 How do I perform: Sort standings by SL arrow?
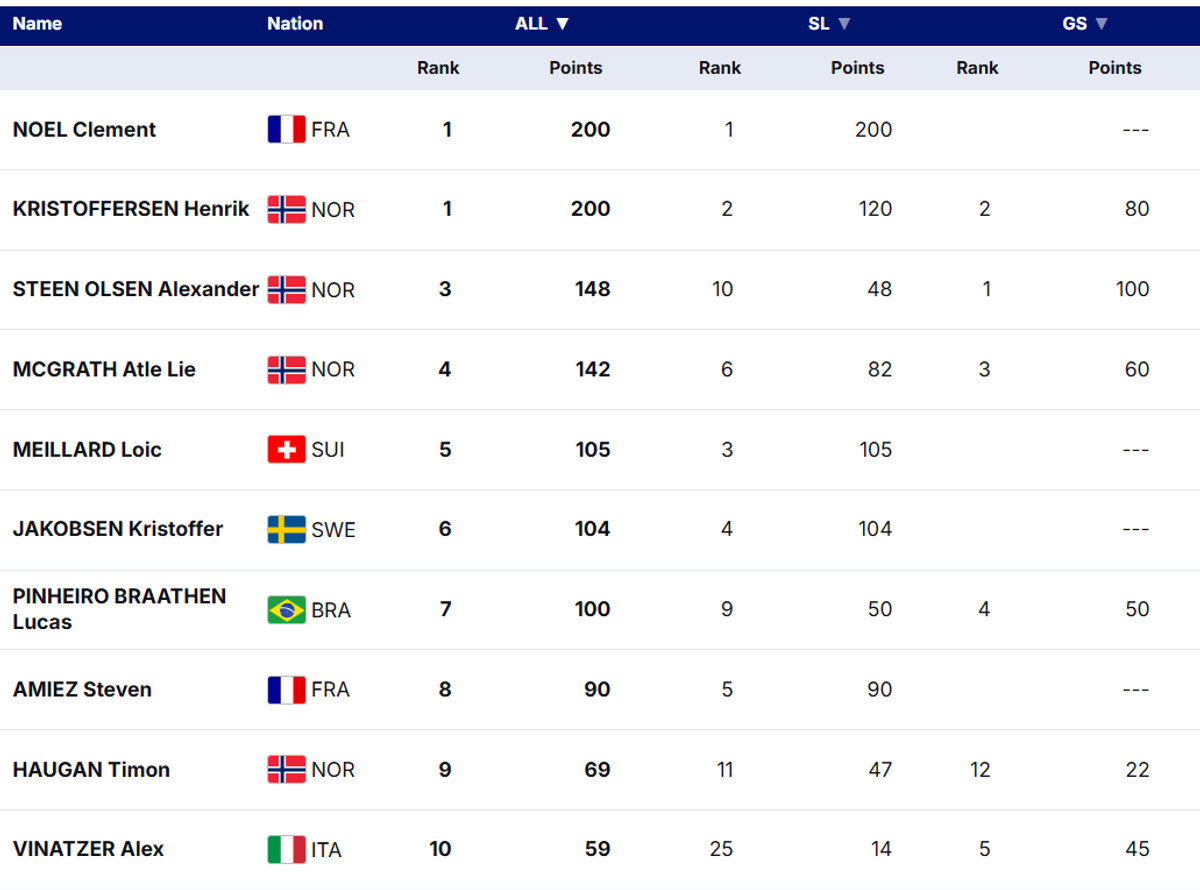[x=844, y=24]
